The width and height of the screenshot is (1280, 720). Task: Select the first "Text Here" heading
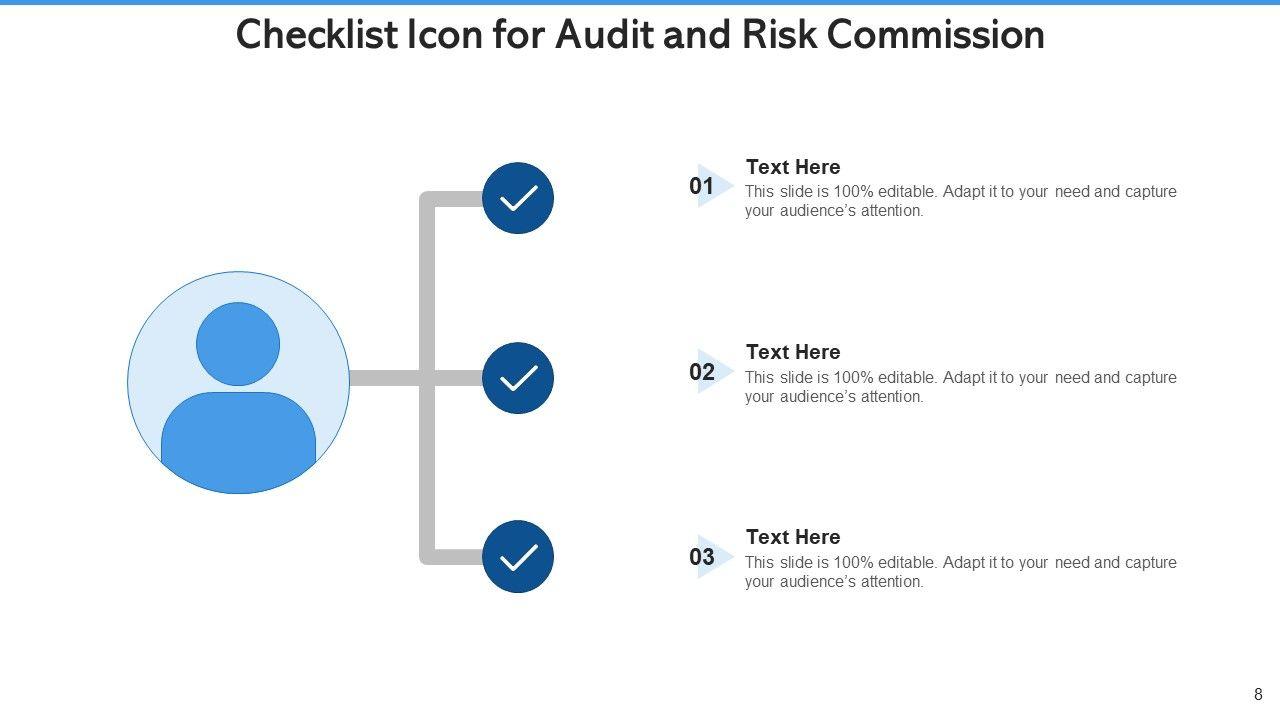793,167
